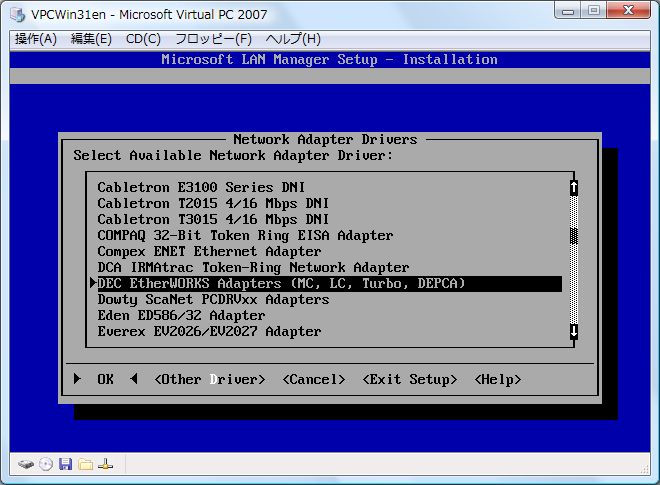
Task: Minimize the Virtual PC window
Action: (568, 11)
